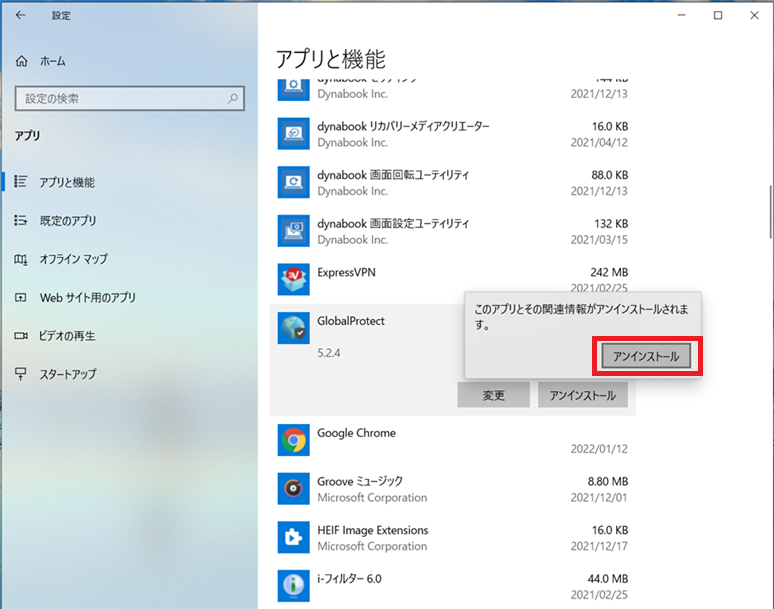Click the i-フィルター 6.0 icon
The height and width of the screenshot is (609, 774).
pos(292,586)
